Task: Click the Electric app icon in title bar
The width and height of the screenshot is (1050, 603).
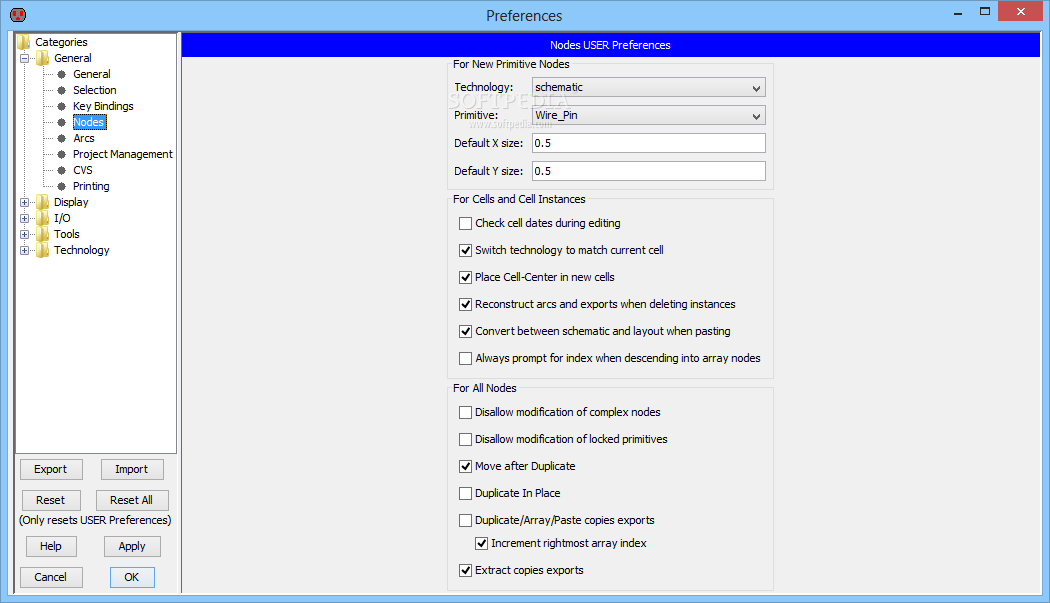Action: [x=18, y=15]
